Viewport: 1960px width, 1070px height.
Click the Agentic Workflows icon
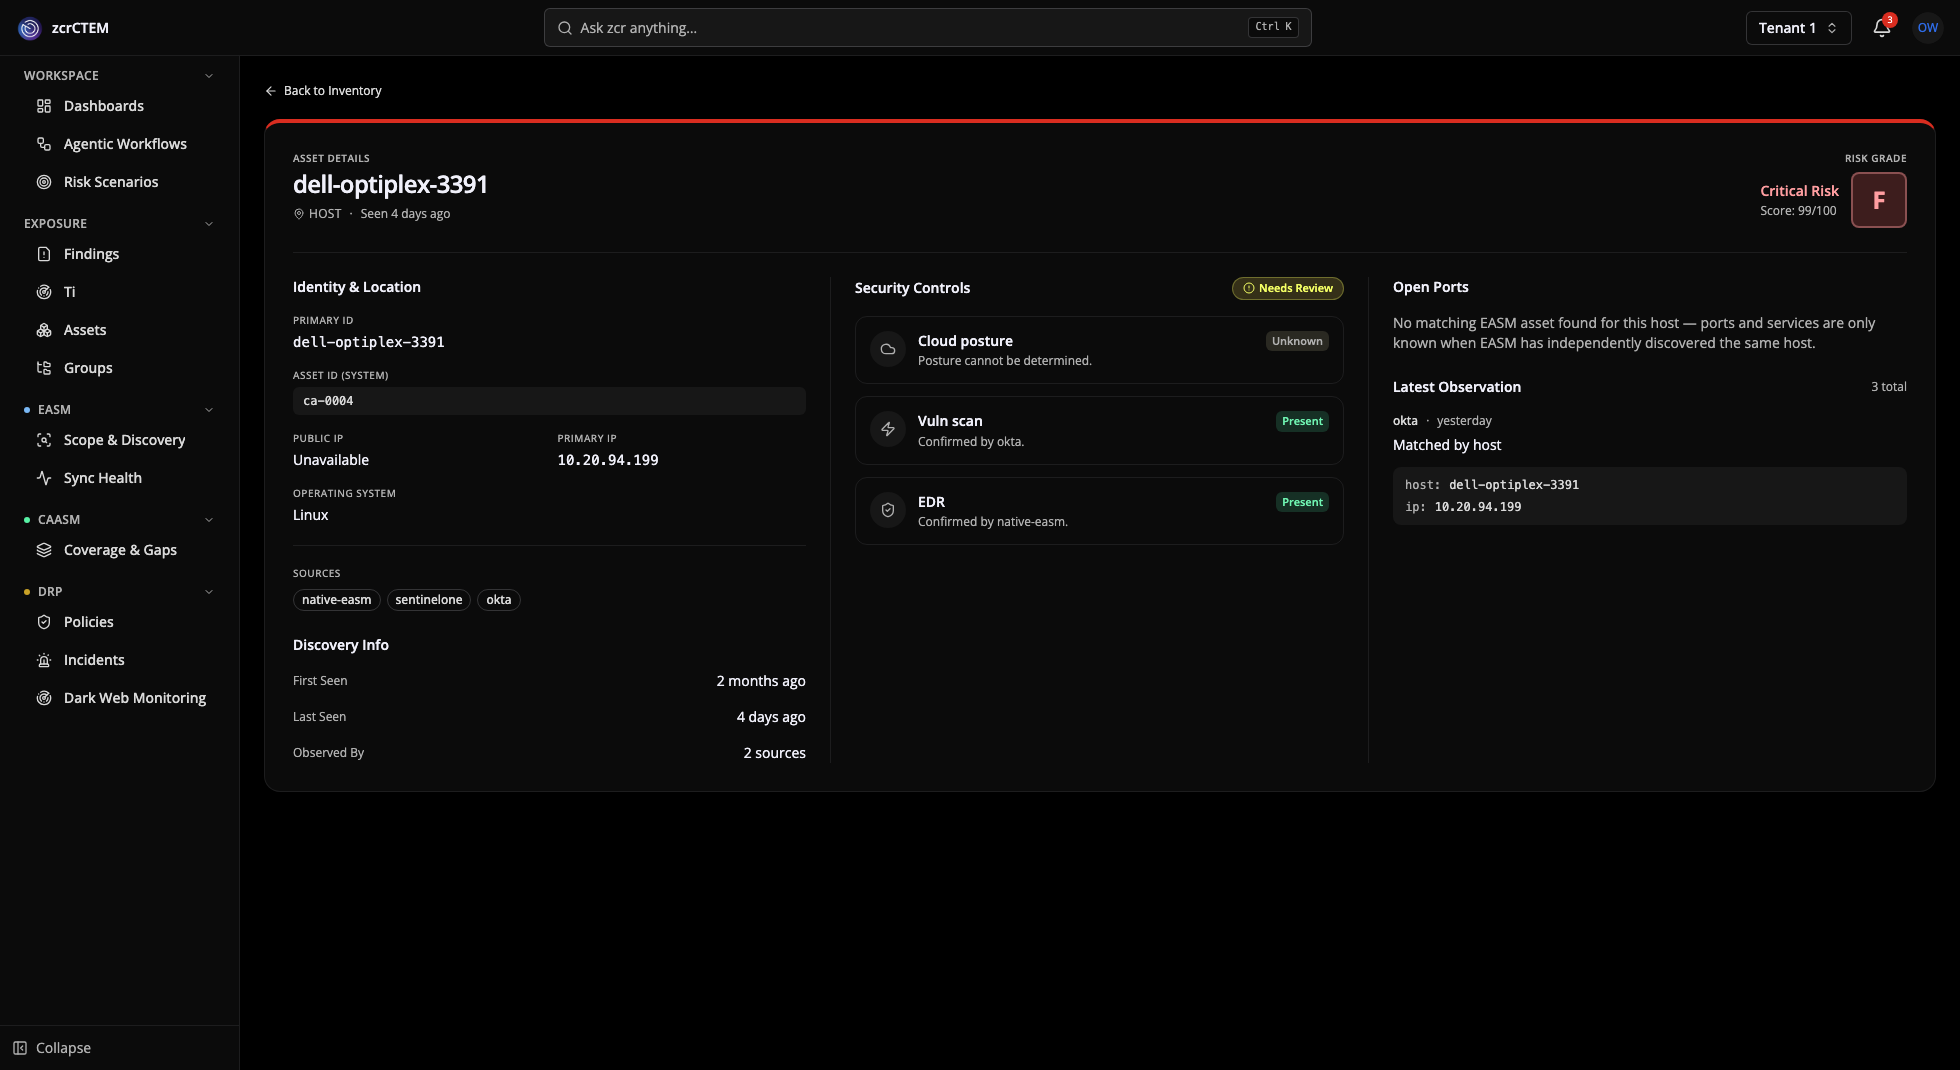click(x=44, y=144)
